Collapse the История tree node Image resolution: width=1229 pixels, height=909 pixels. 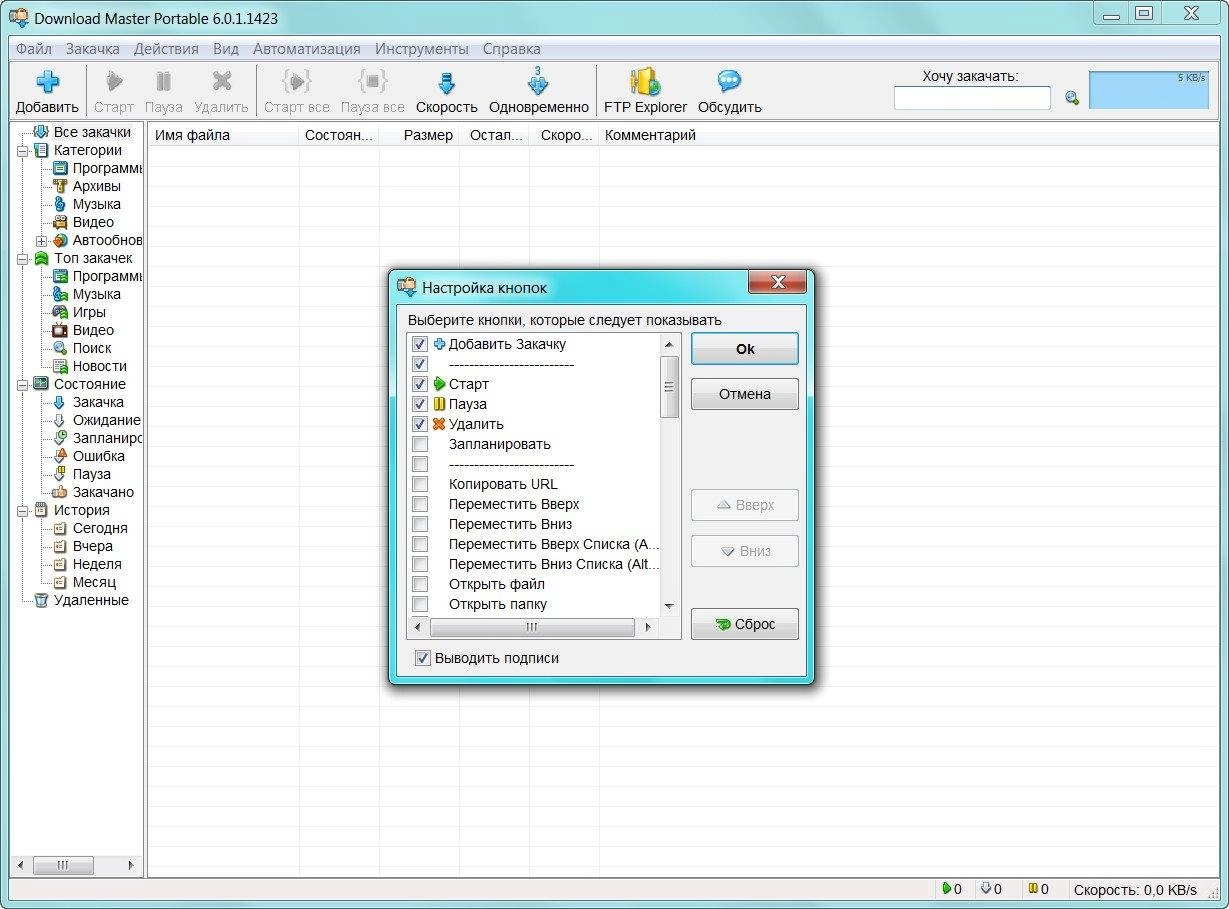(22, 511)
